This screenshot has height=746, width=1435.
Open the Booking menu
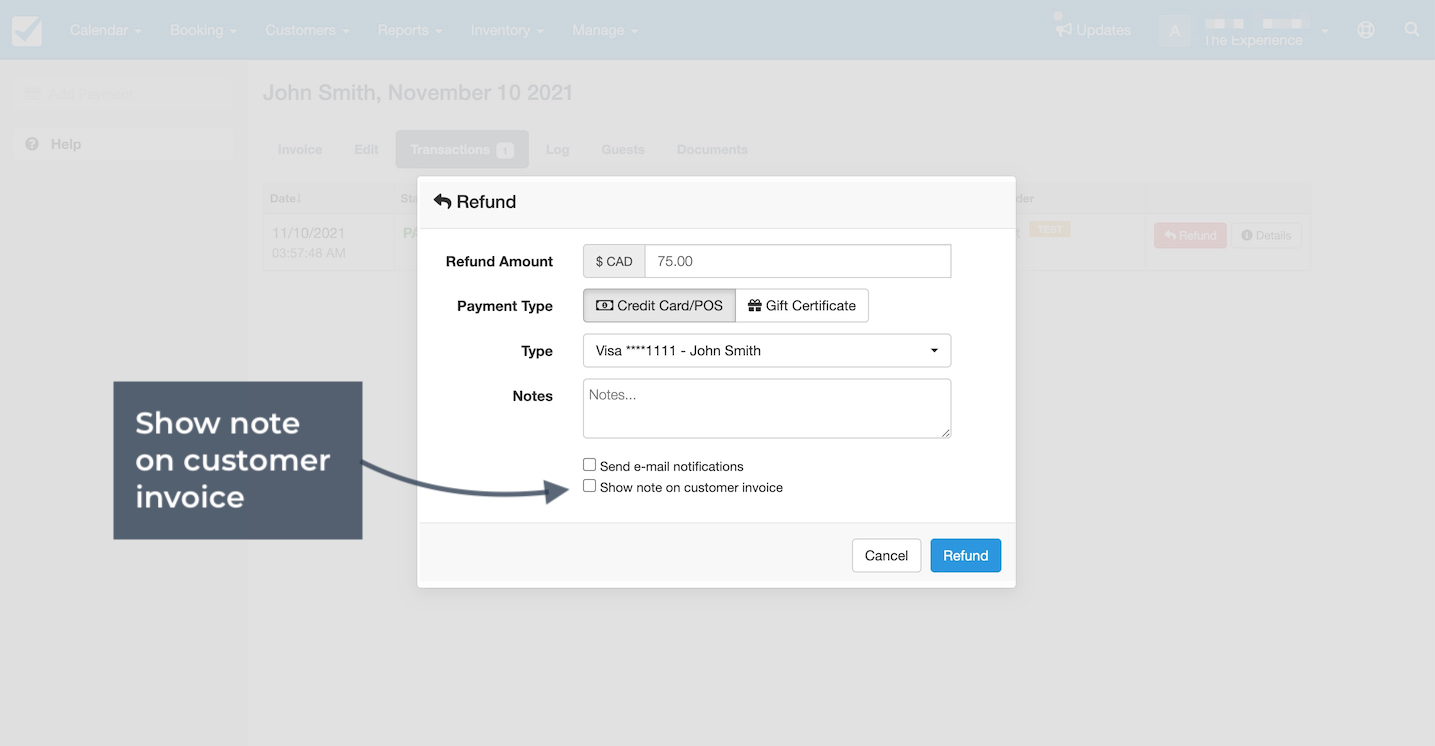click(203, 30)
